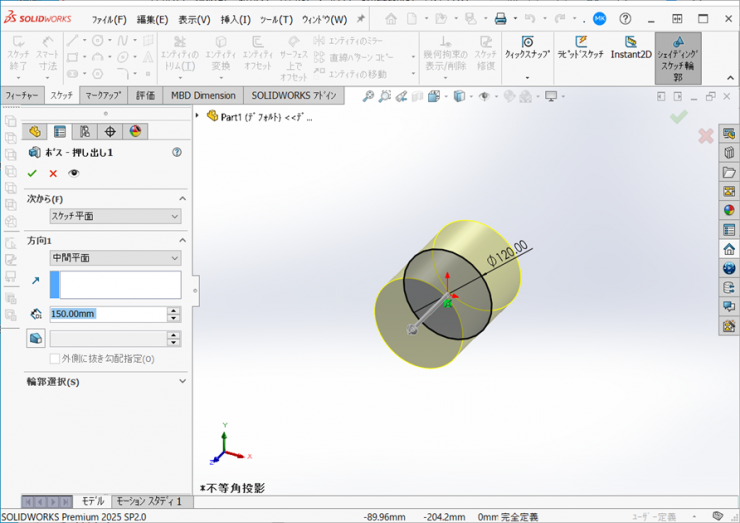Confirm extrude with the green checkmark

tap(32, 173)
